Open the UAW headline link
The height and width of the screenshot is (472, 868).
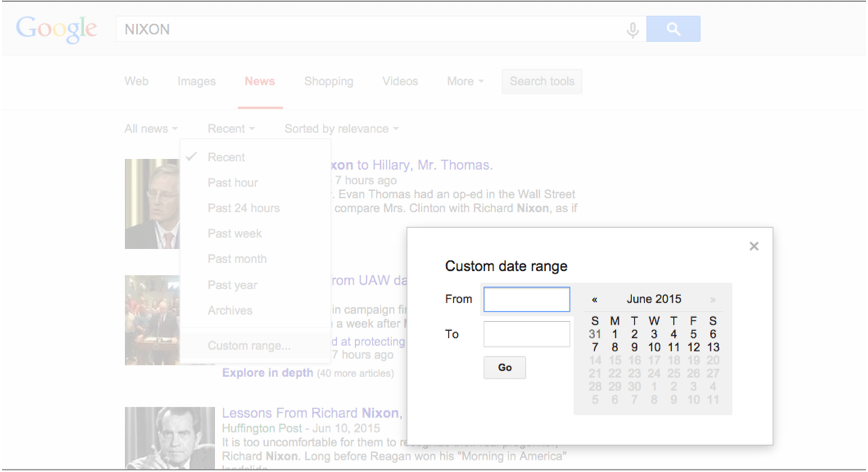pos(369,281)
